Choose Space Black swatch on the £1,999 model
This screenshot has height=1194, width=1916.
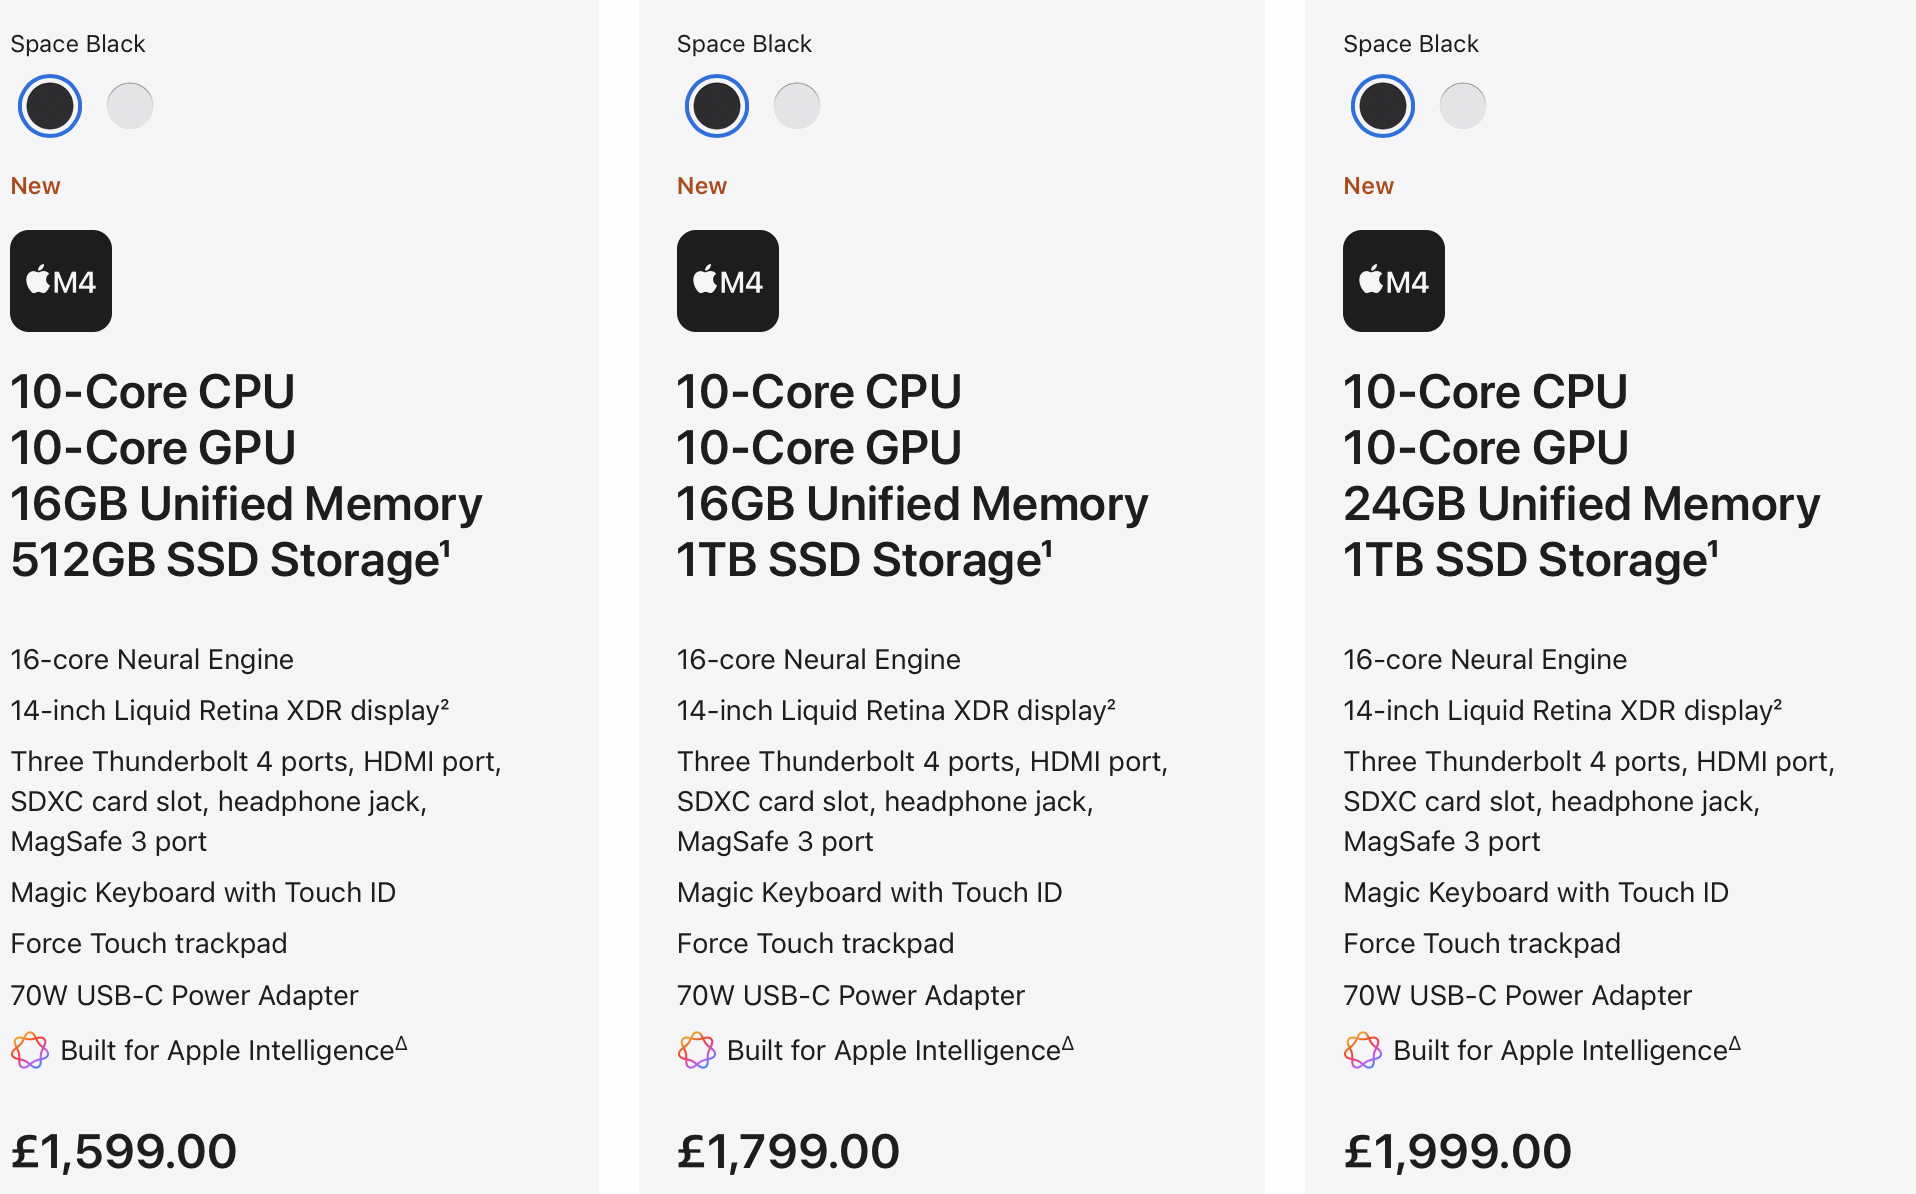tap(1382, 106)
